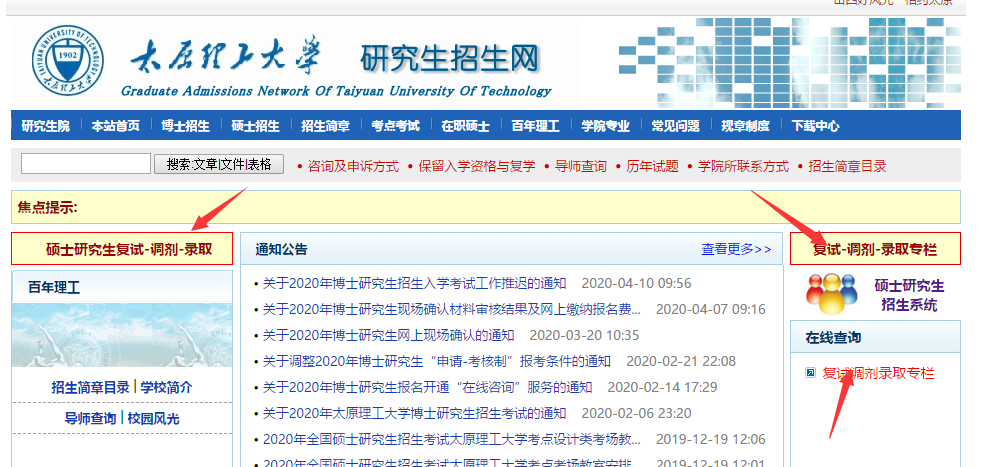Open notice 关于2020年博士研究生网上现场确认的通知
This screenshot has width=987, height=467.
(388, 335)
